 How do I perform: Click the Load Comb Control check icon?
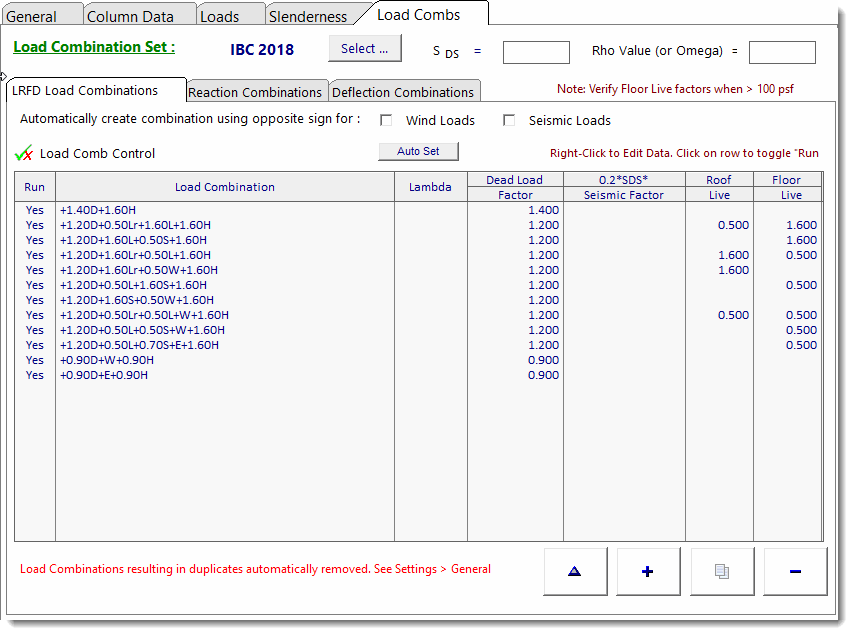(25, 154)
